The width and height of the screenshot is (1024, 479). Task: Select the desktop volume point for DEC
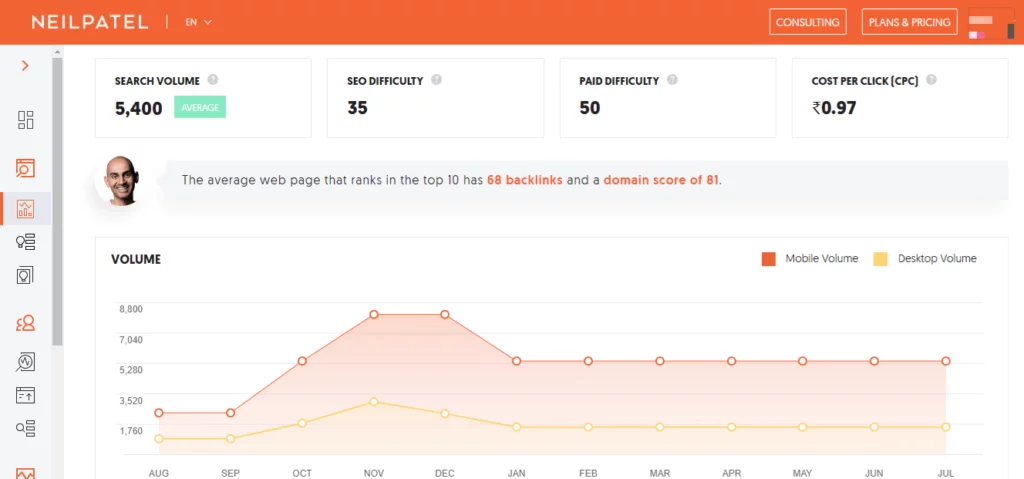pos(445,414)
